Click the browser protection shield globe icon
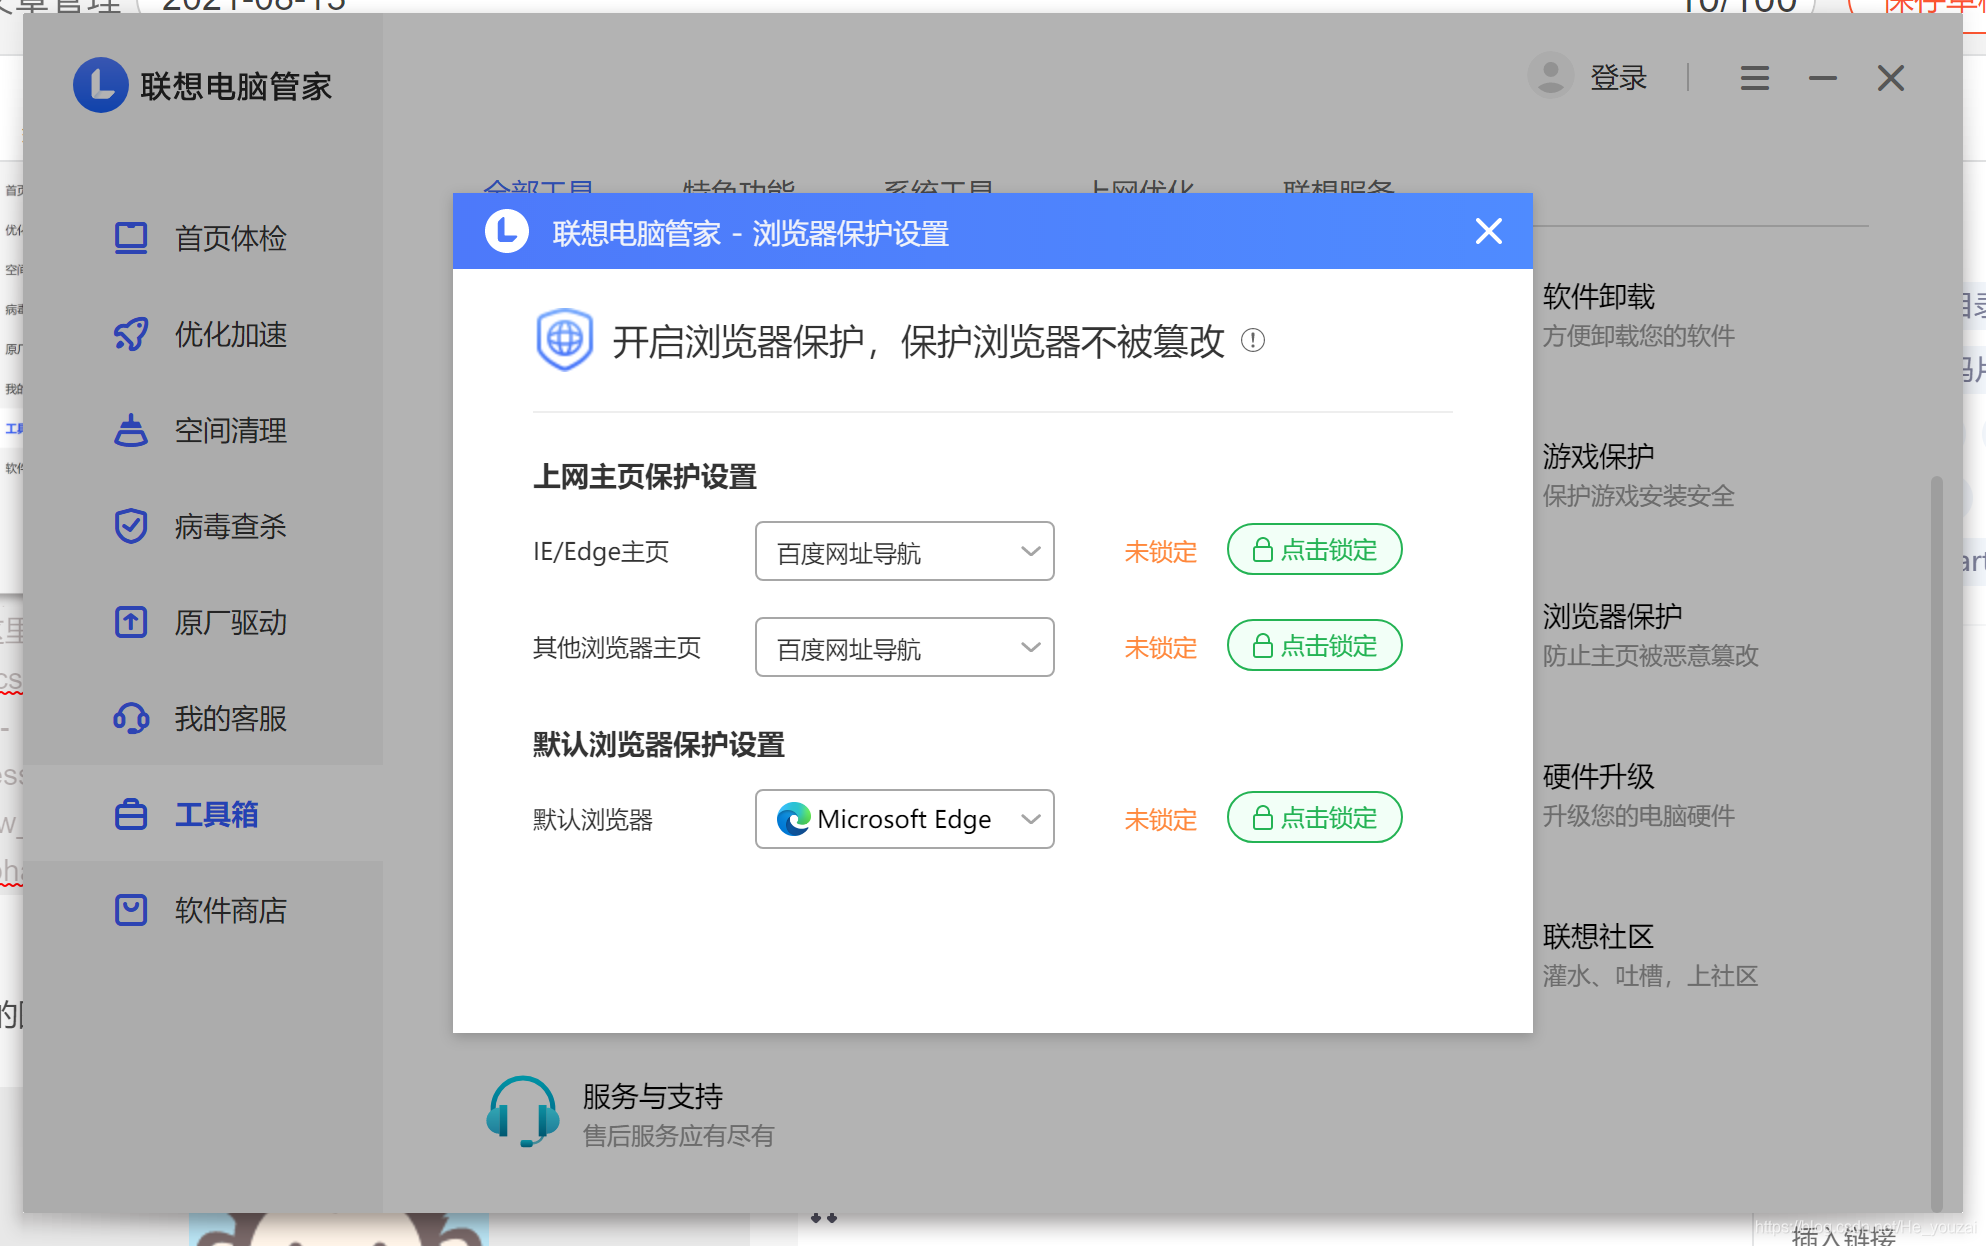This screenshot has height=1246, width=1986. pyautogui.click(x=565, y=340)
